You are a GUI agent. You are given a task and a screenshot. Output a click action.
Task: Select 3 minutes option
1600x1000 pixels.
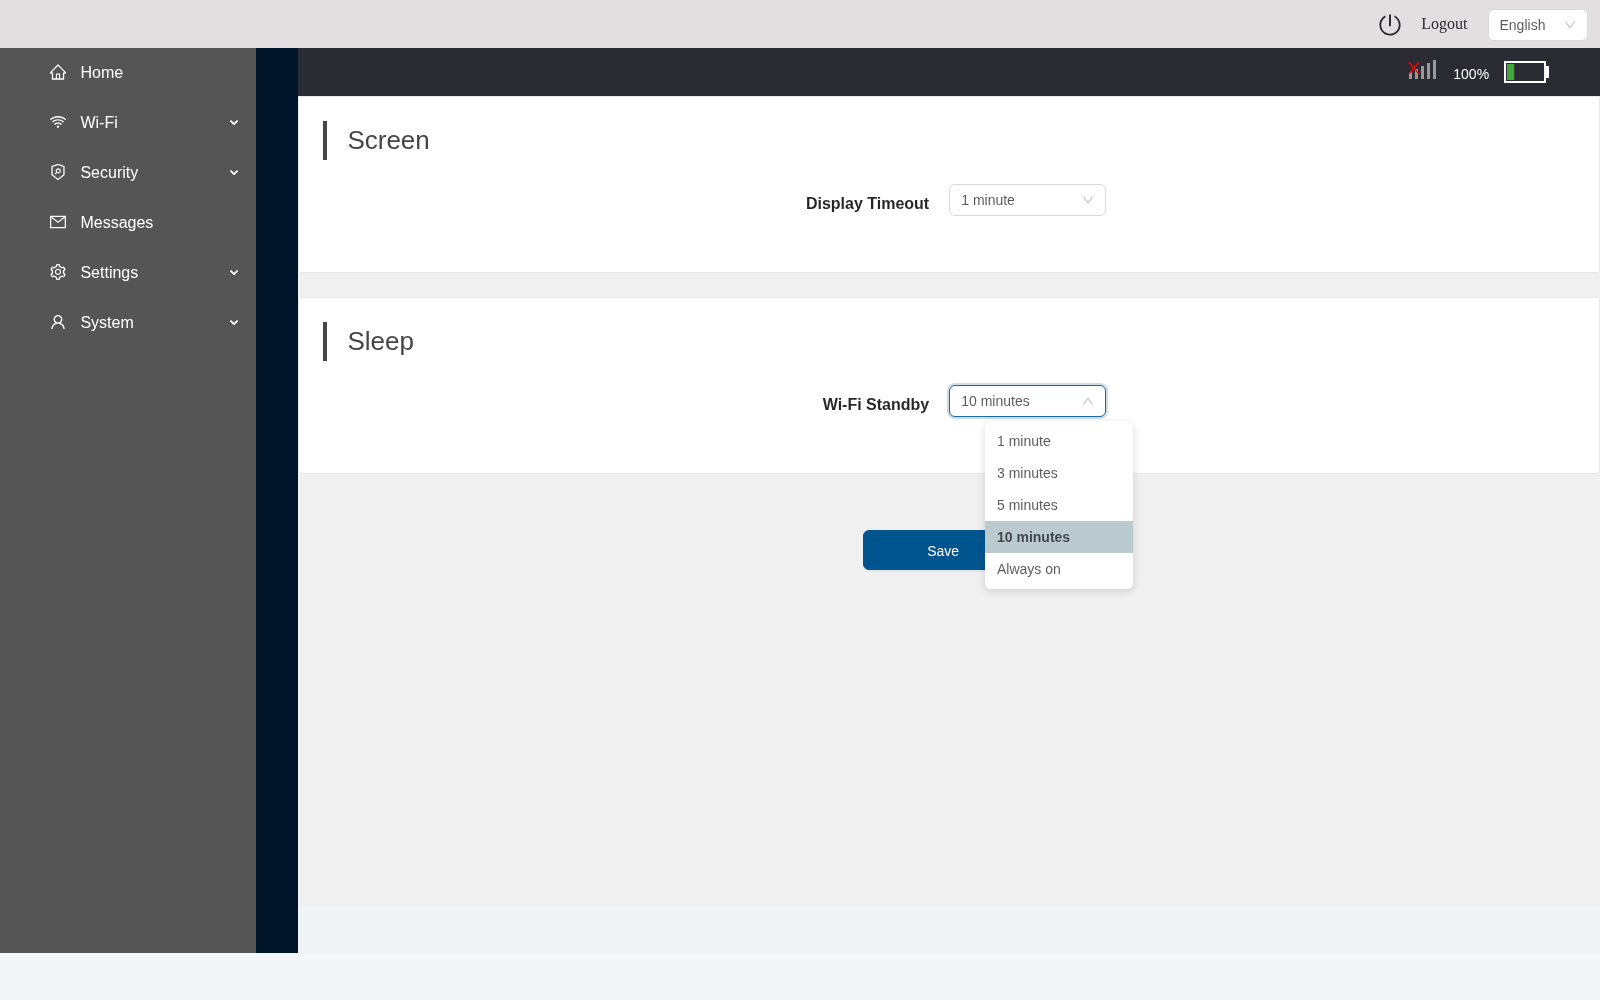click(x=1059, y=473)
